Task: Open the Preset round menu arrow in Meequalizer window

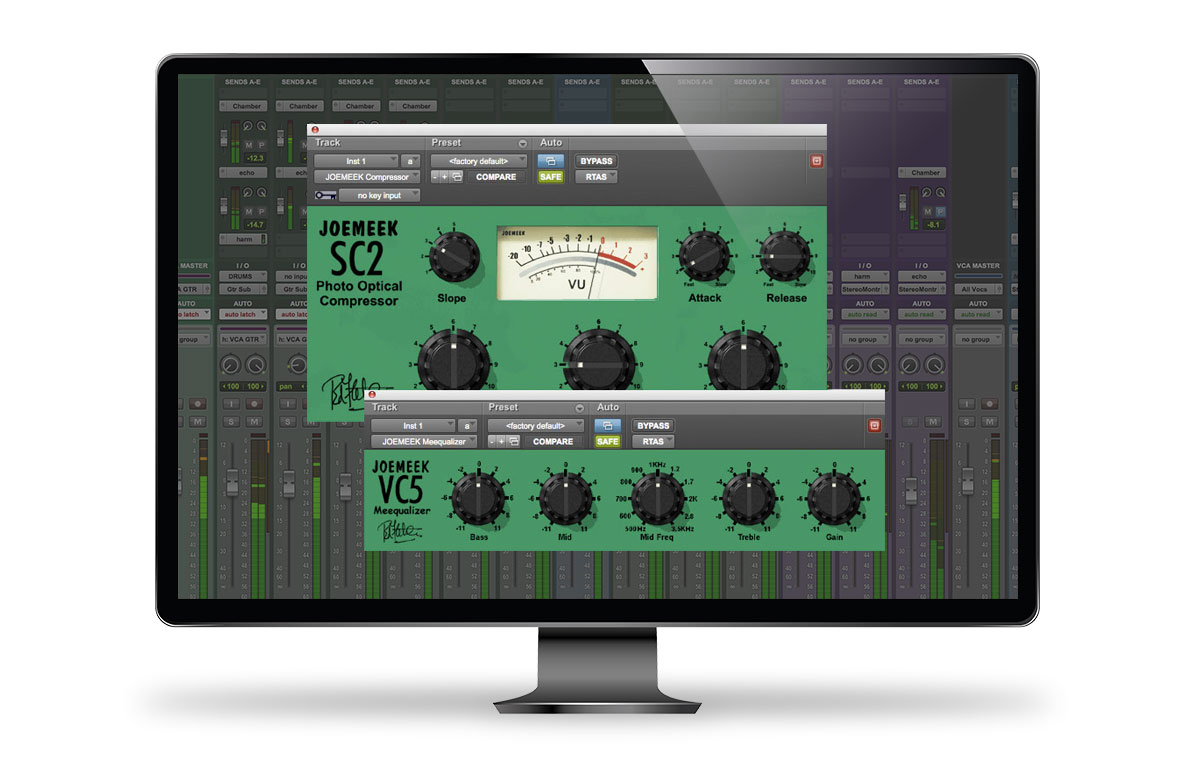Action: [x=580, y=408]
